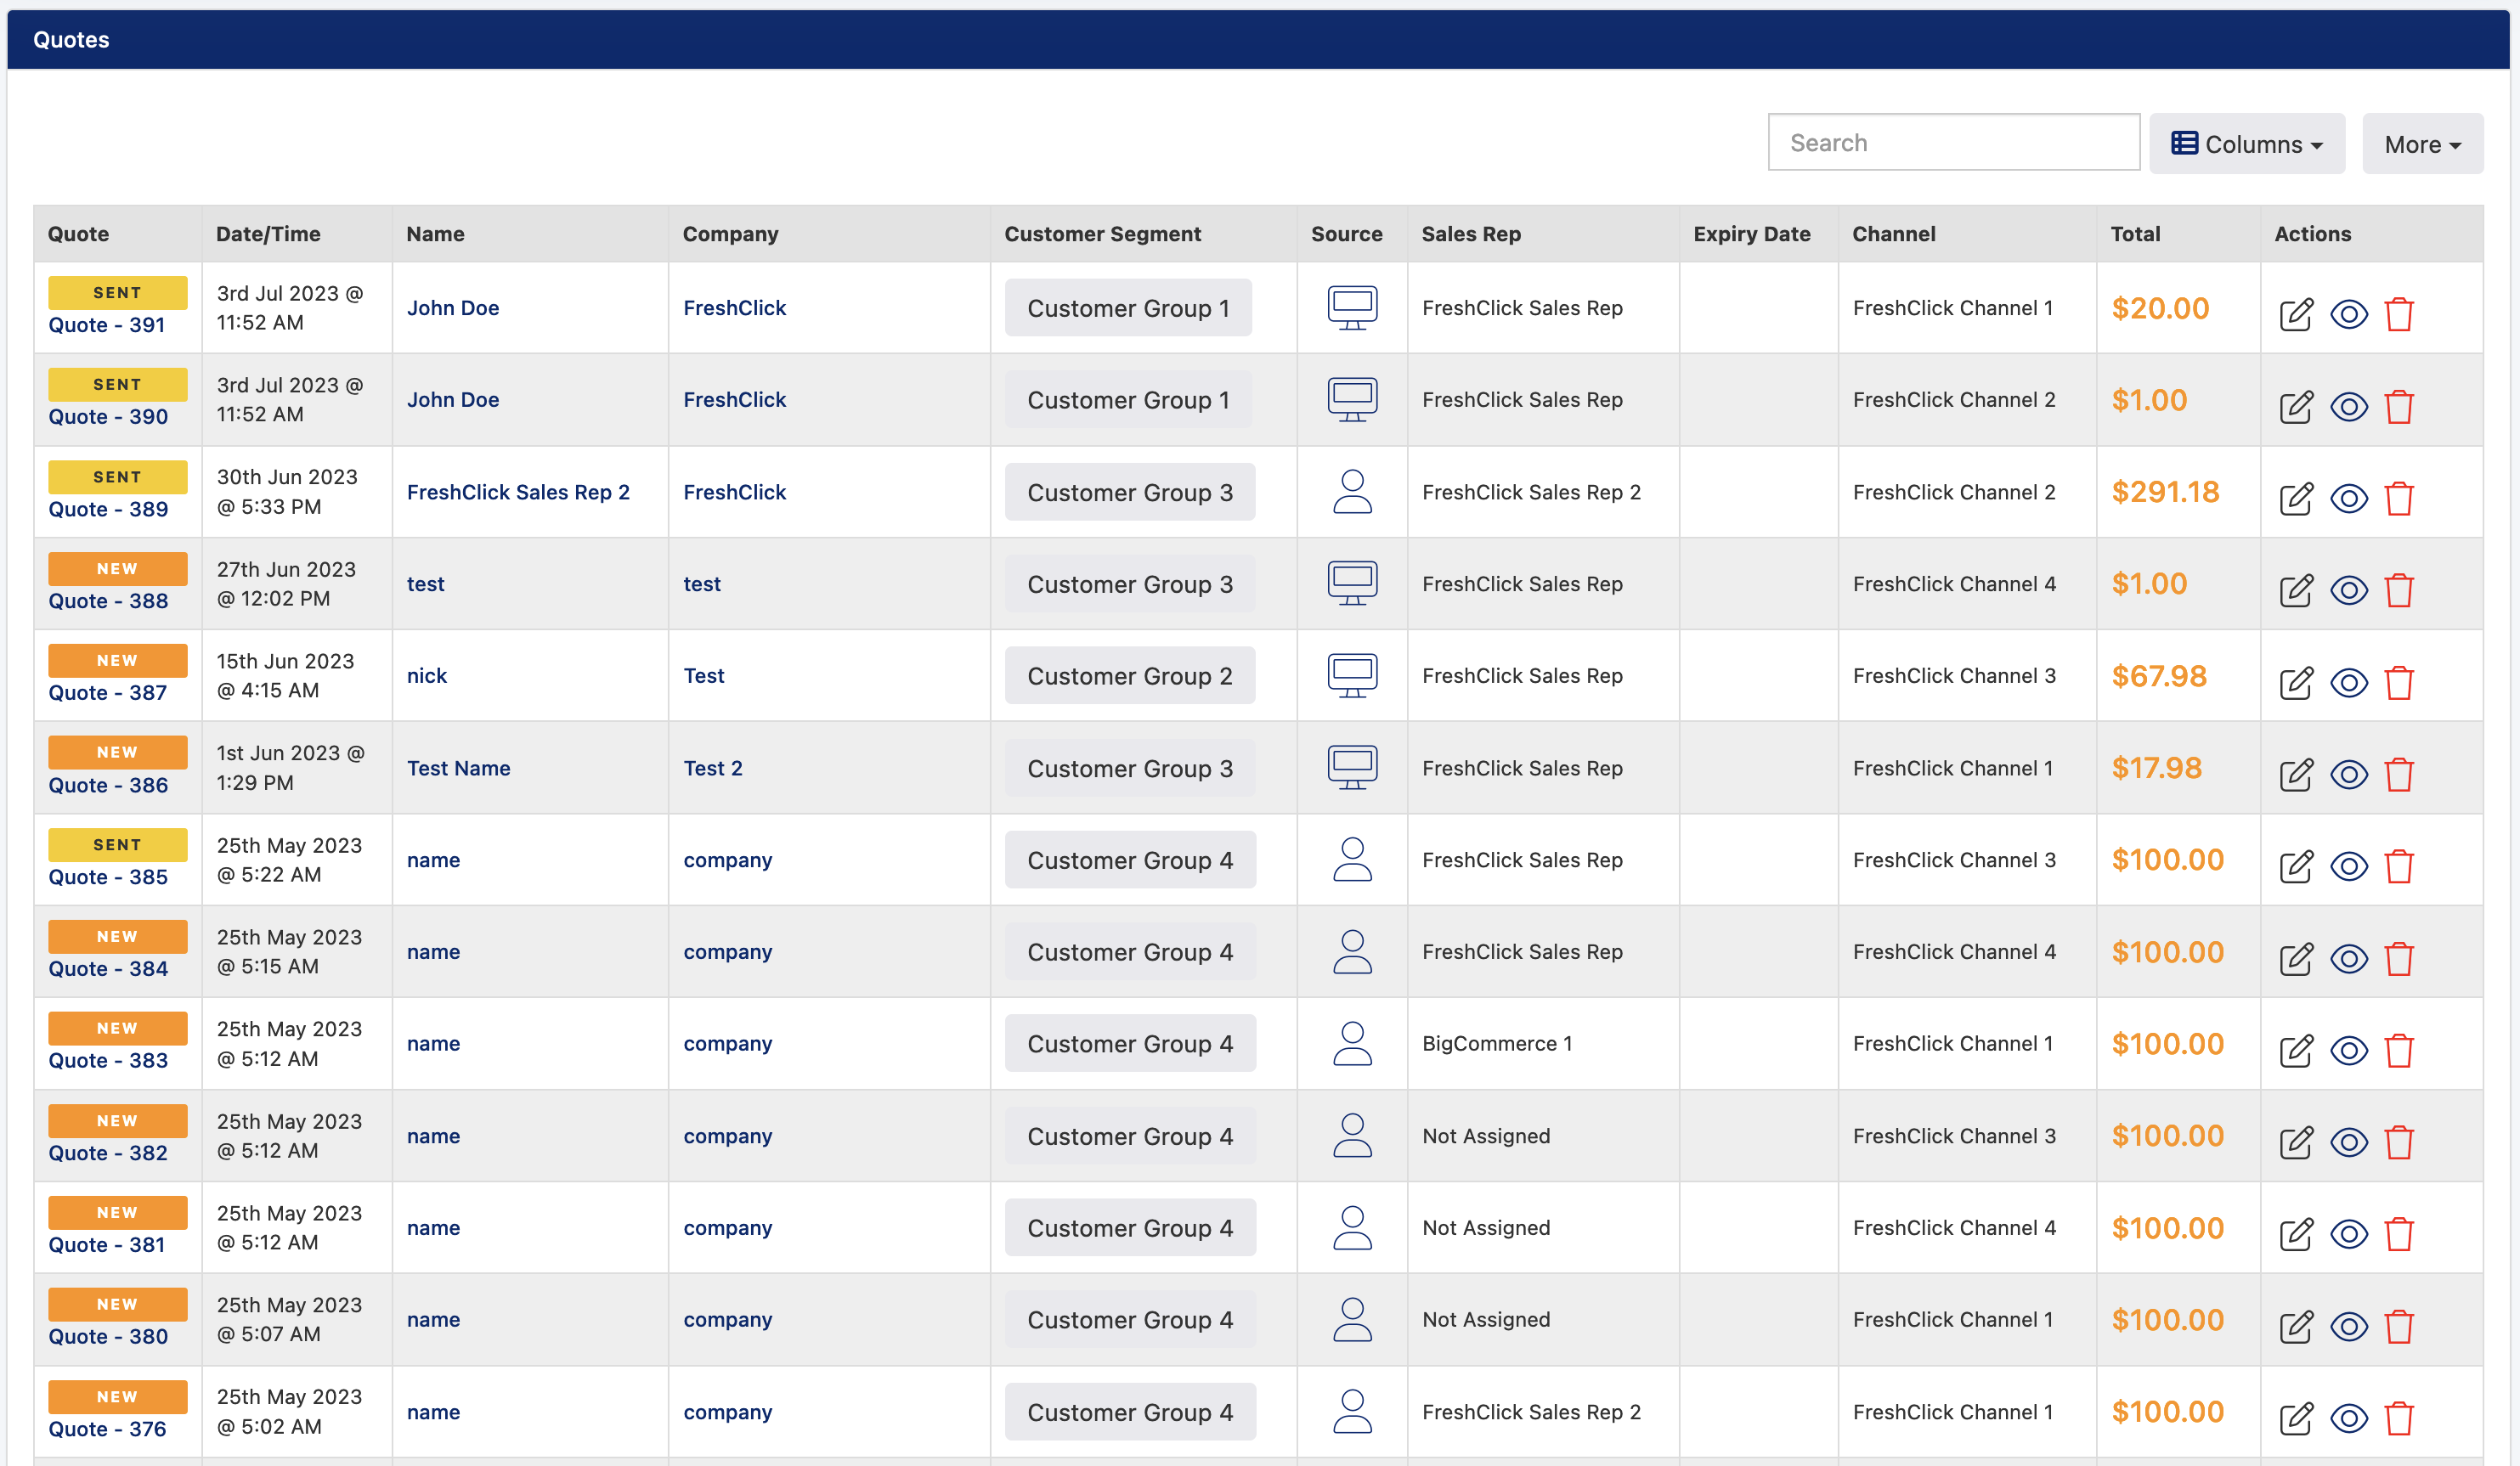Viewport: 2520px width, 1466px height.
Task: Delete Quote - 380 with the trash icon
Action: (x=2399, y=1326)
